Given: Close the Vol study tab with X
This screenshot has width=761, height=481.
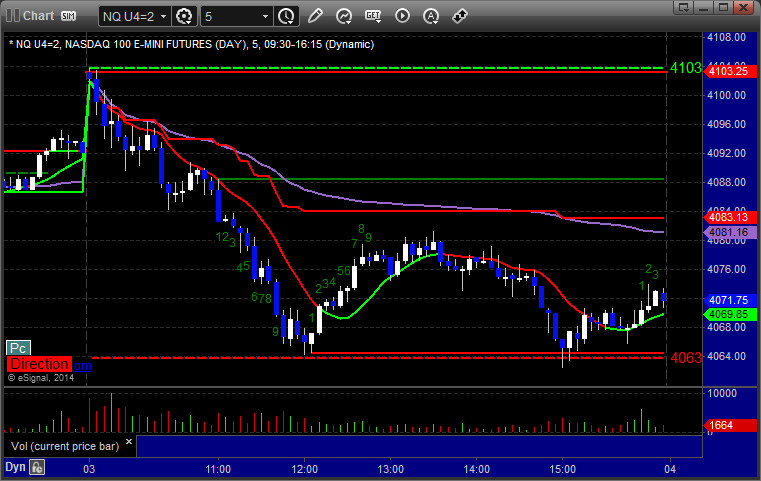Looking at the screenshot, I should tap(129, 442).
